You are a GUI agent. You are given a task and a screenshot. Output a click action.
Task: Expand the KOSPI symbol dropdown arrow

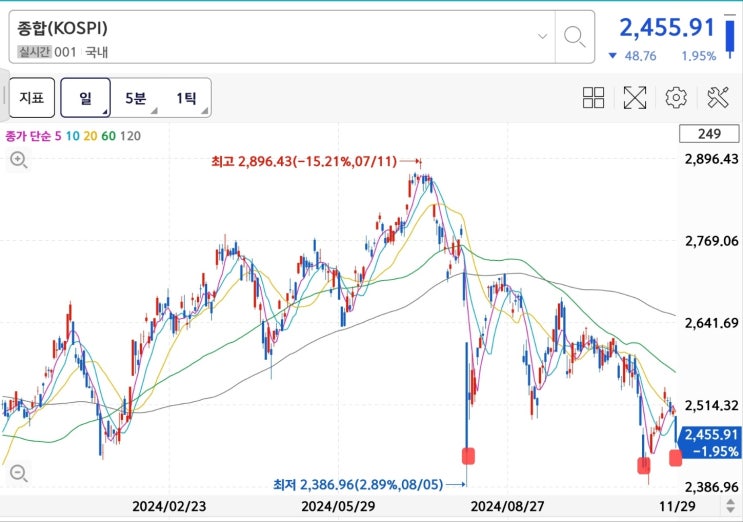543,36
